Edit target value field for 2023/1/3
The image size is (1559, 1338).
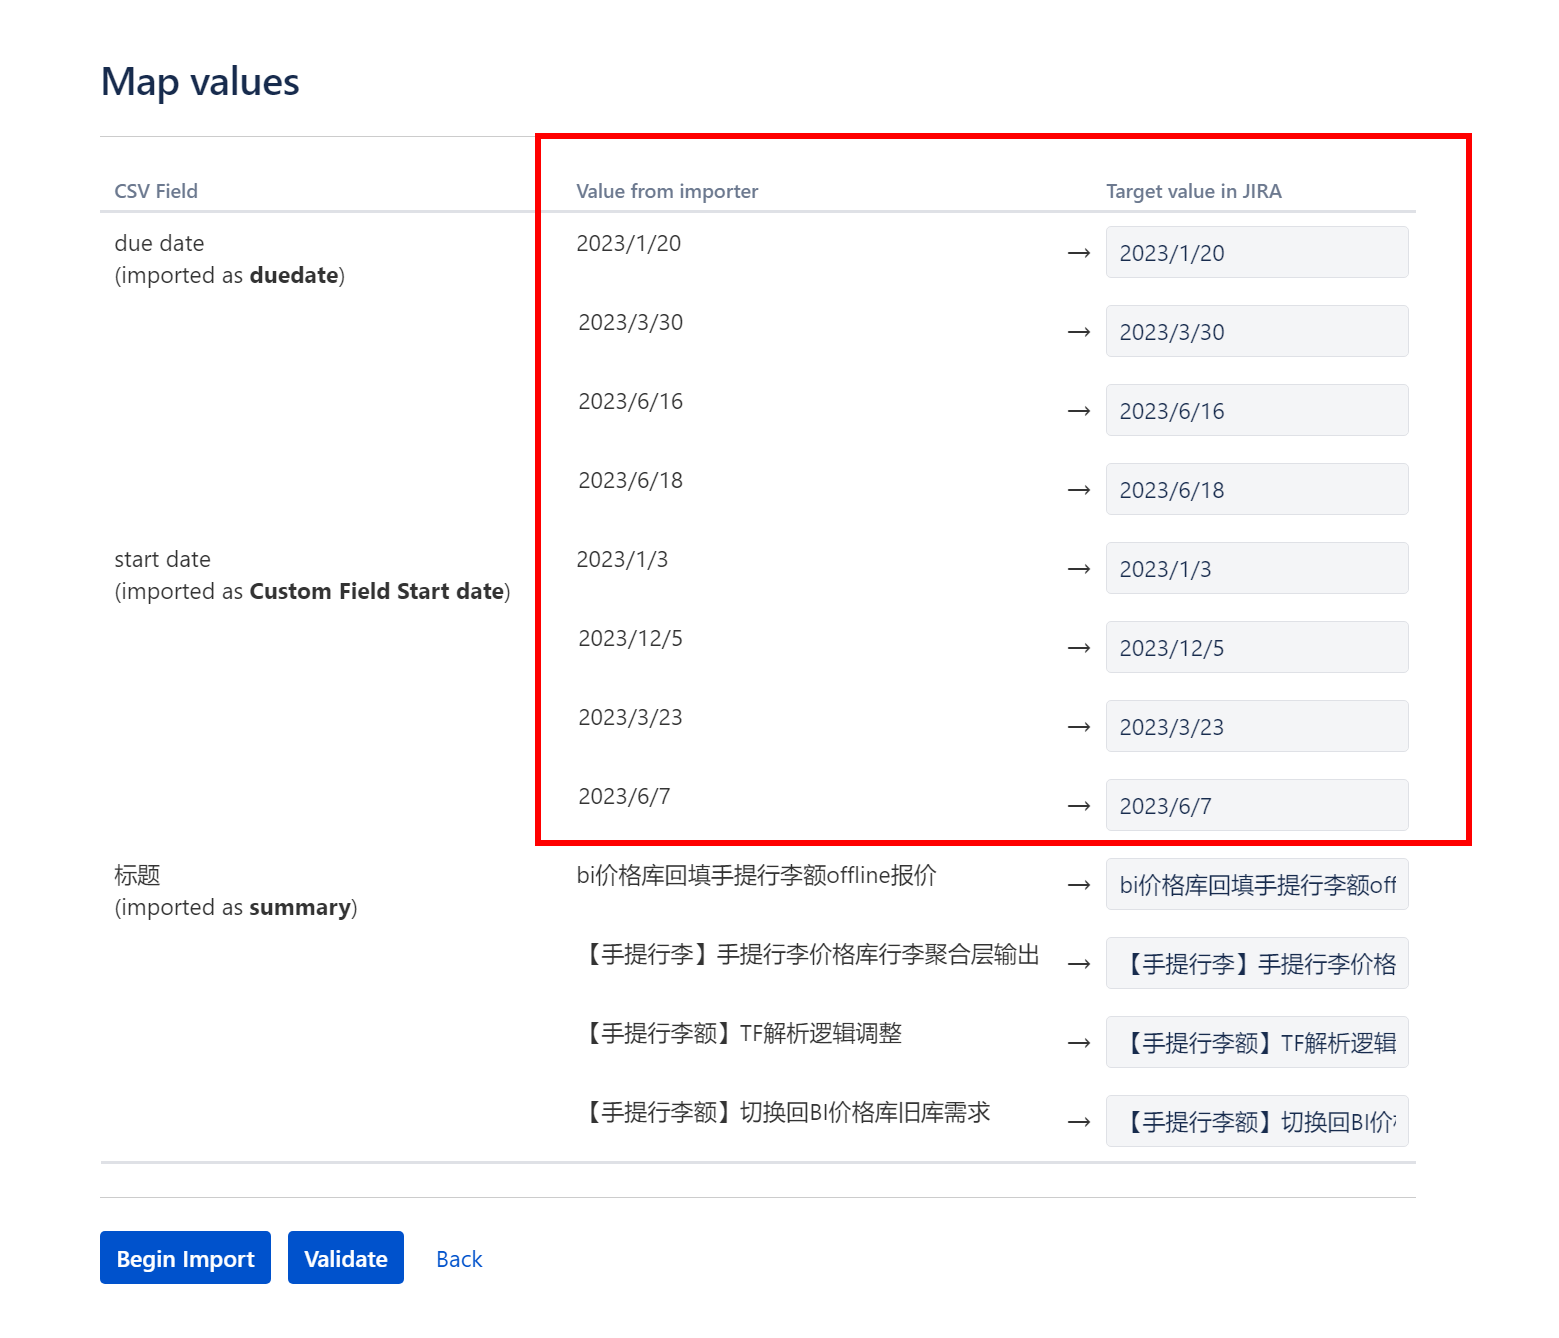point(1257,568)
